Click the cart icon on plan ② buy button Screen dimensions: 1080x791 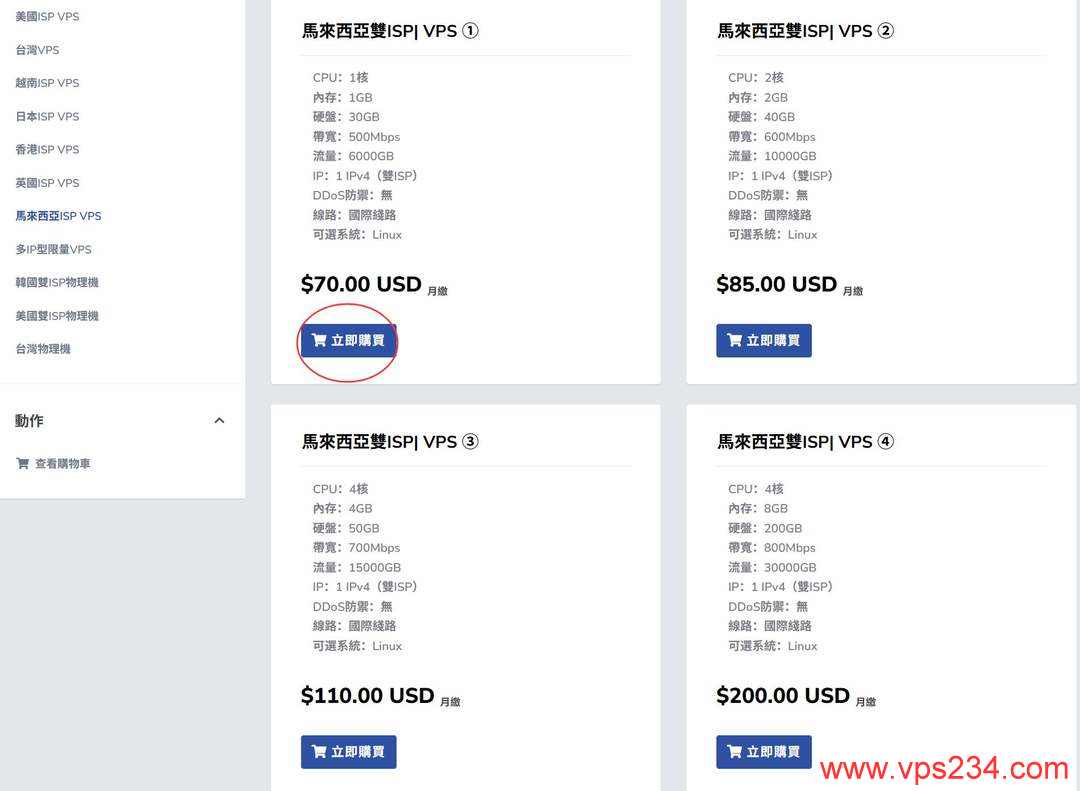[734, 340]
